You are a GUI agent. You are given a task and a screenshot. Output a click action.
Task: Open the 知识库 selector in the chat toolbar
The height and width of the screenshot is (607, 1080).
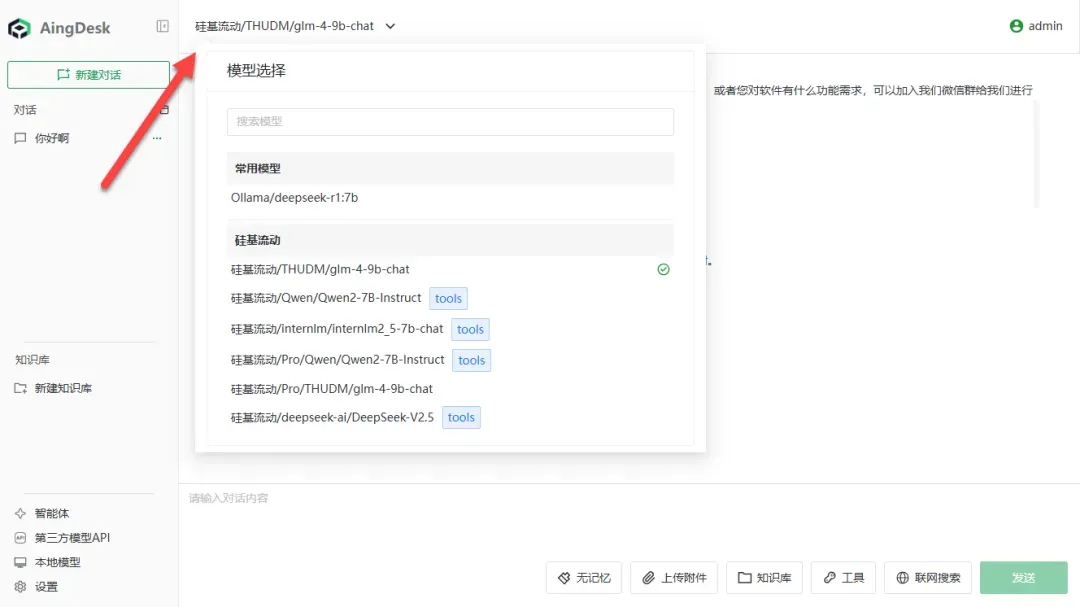point(765,577)
